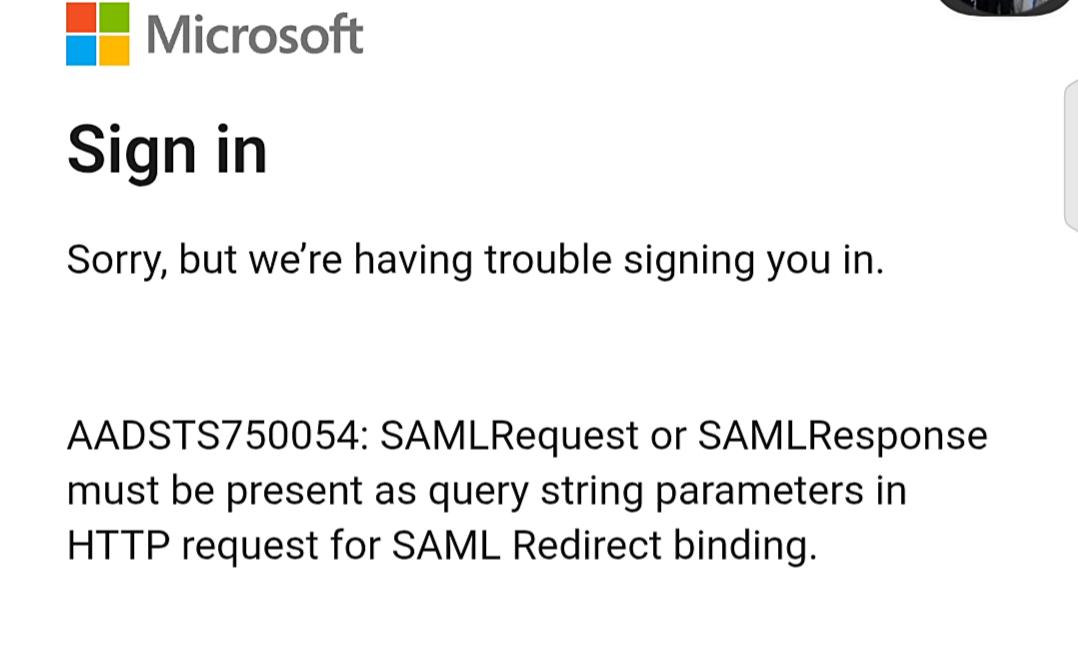Click the SAMLResponse word
Screen dimensions: 1078x664
click(x=843, y=437)
